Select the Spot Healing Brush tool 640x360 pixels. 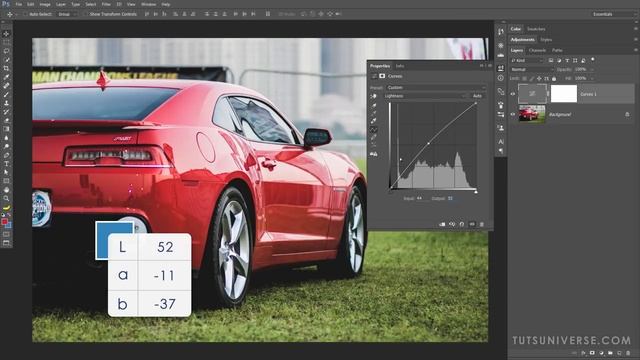pyautogui.click(x=6, y=86)
